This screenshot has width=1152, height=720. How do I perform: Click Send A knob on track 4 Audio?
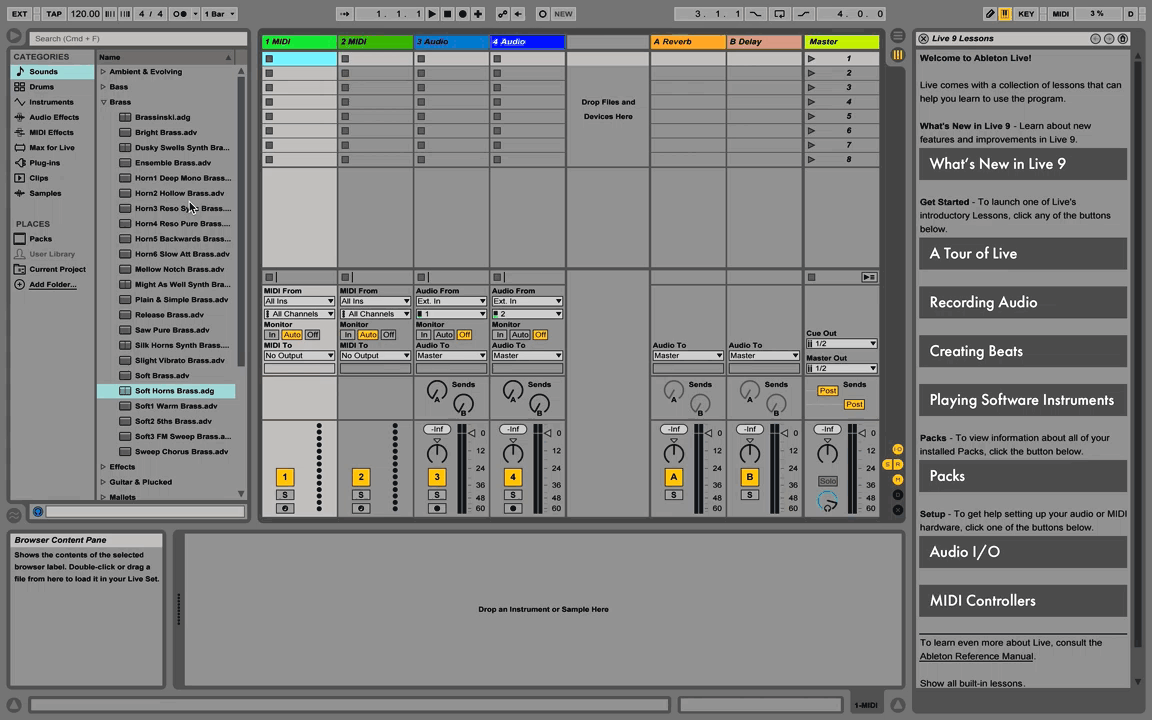pos(513,391)
